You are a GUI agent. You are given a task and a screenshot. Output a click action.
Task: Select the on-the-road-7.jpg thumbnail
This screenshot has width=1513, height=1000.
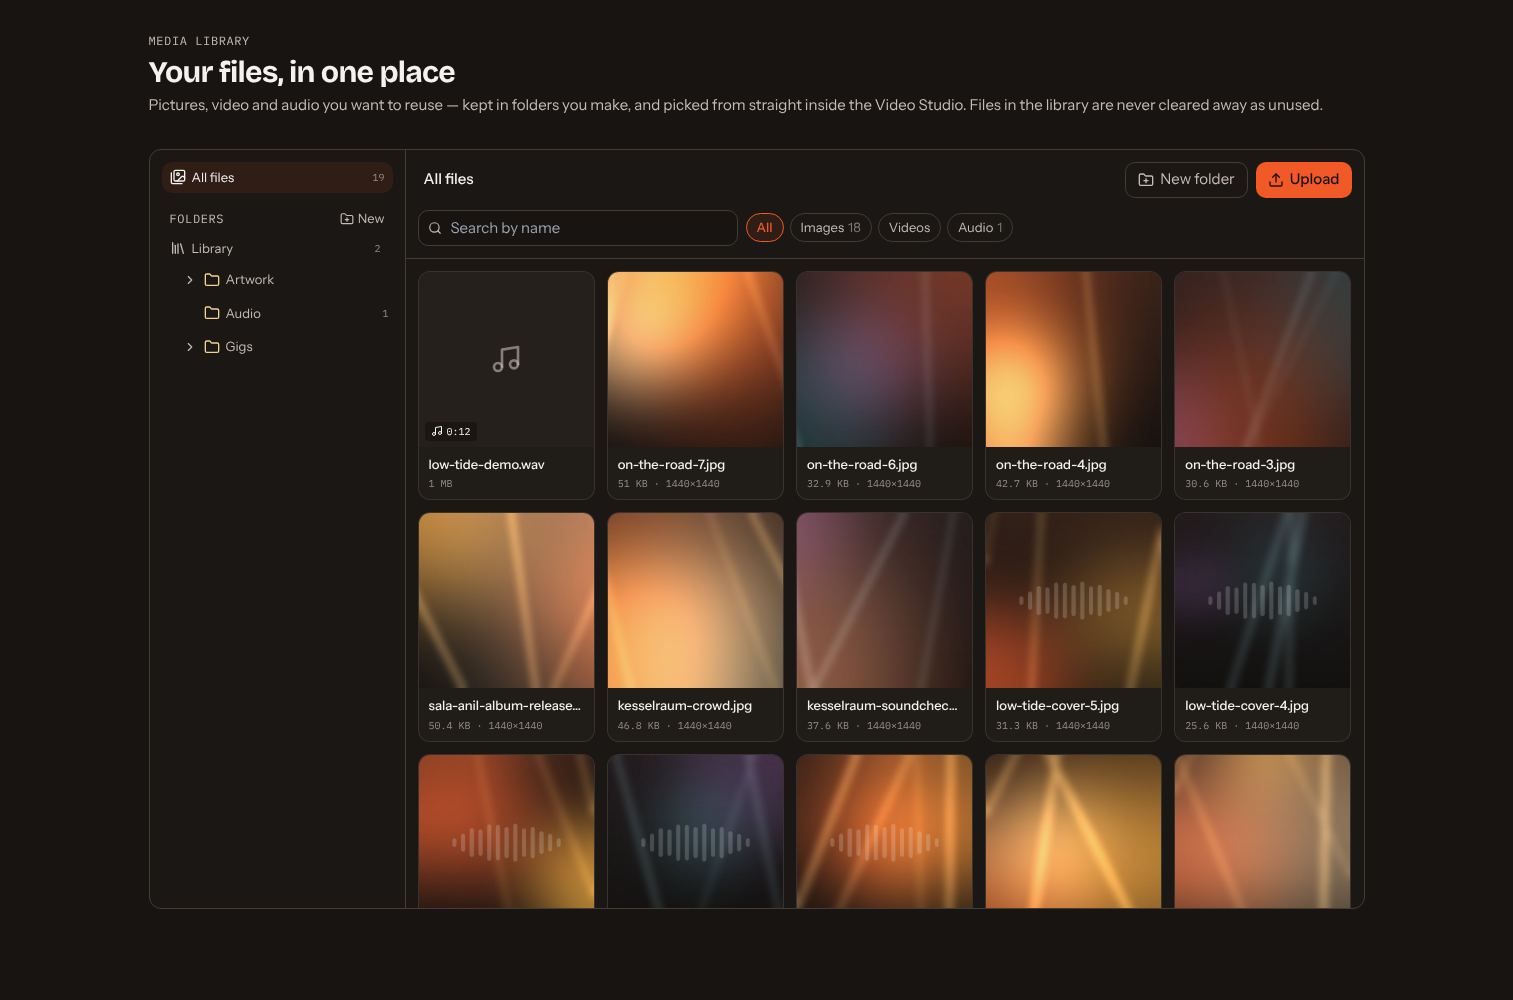point(695,359)
